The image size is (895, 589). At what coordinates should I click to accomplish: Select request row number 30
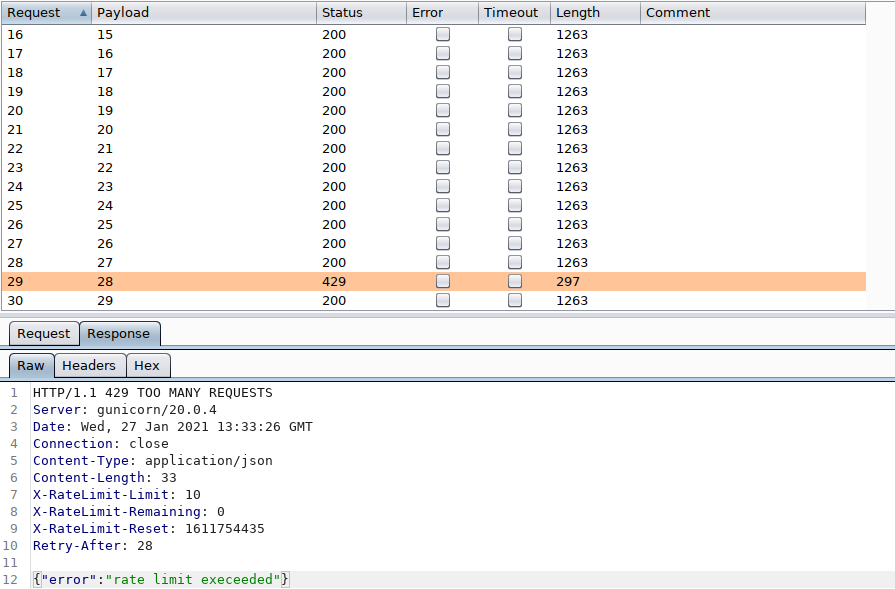(x=15, y=300)
